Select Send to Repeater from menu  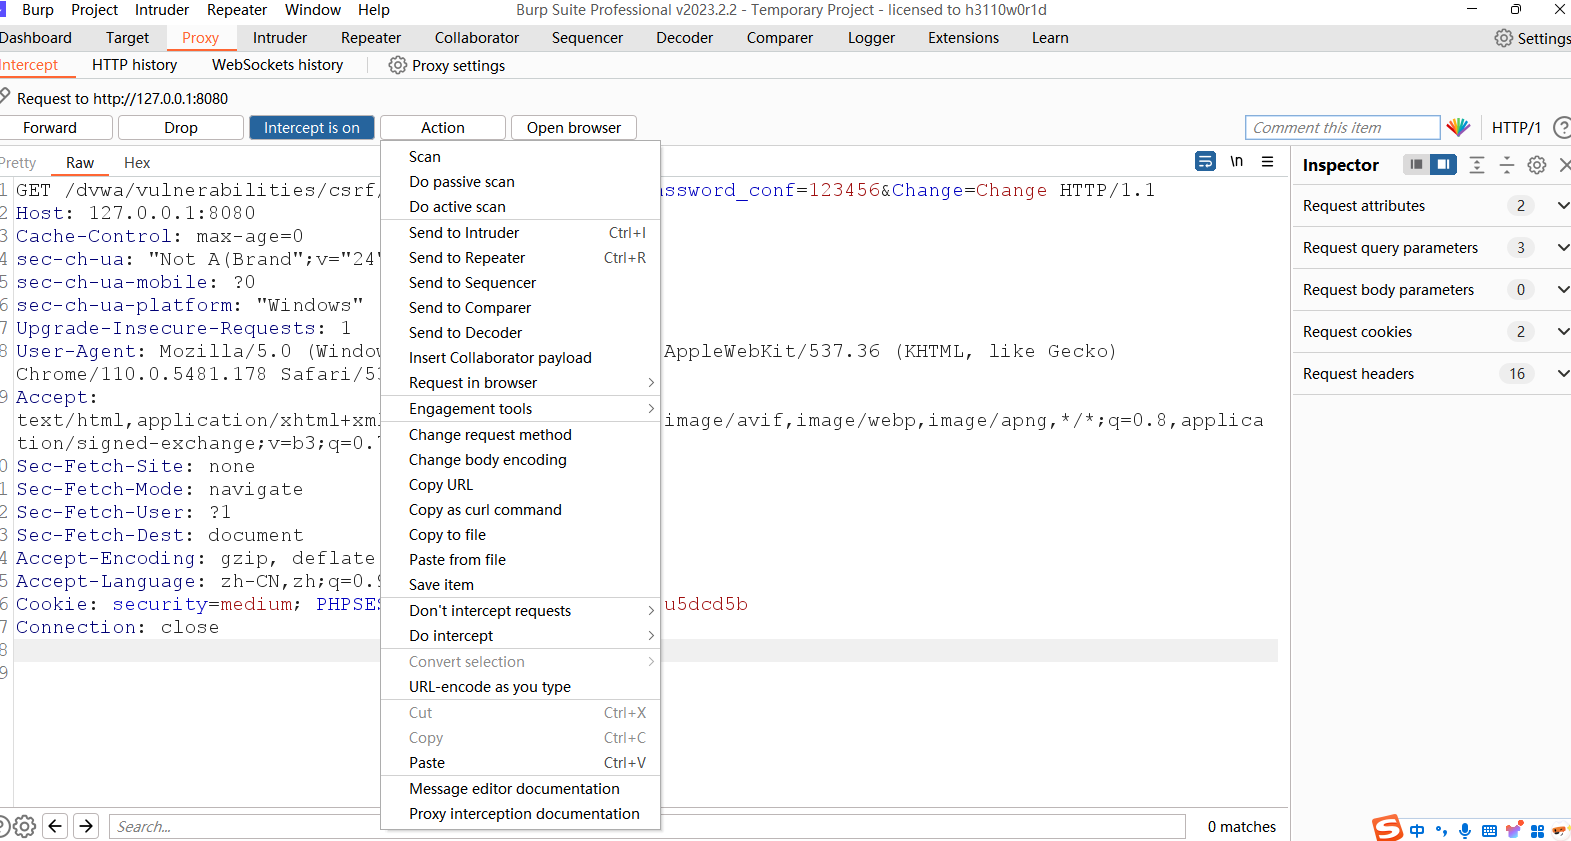521,257
